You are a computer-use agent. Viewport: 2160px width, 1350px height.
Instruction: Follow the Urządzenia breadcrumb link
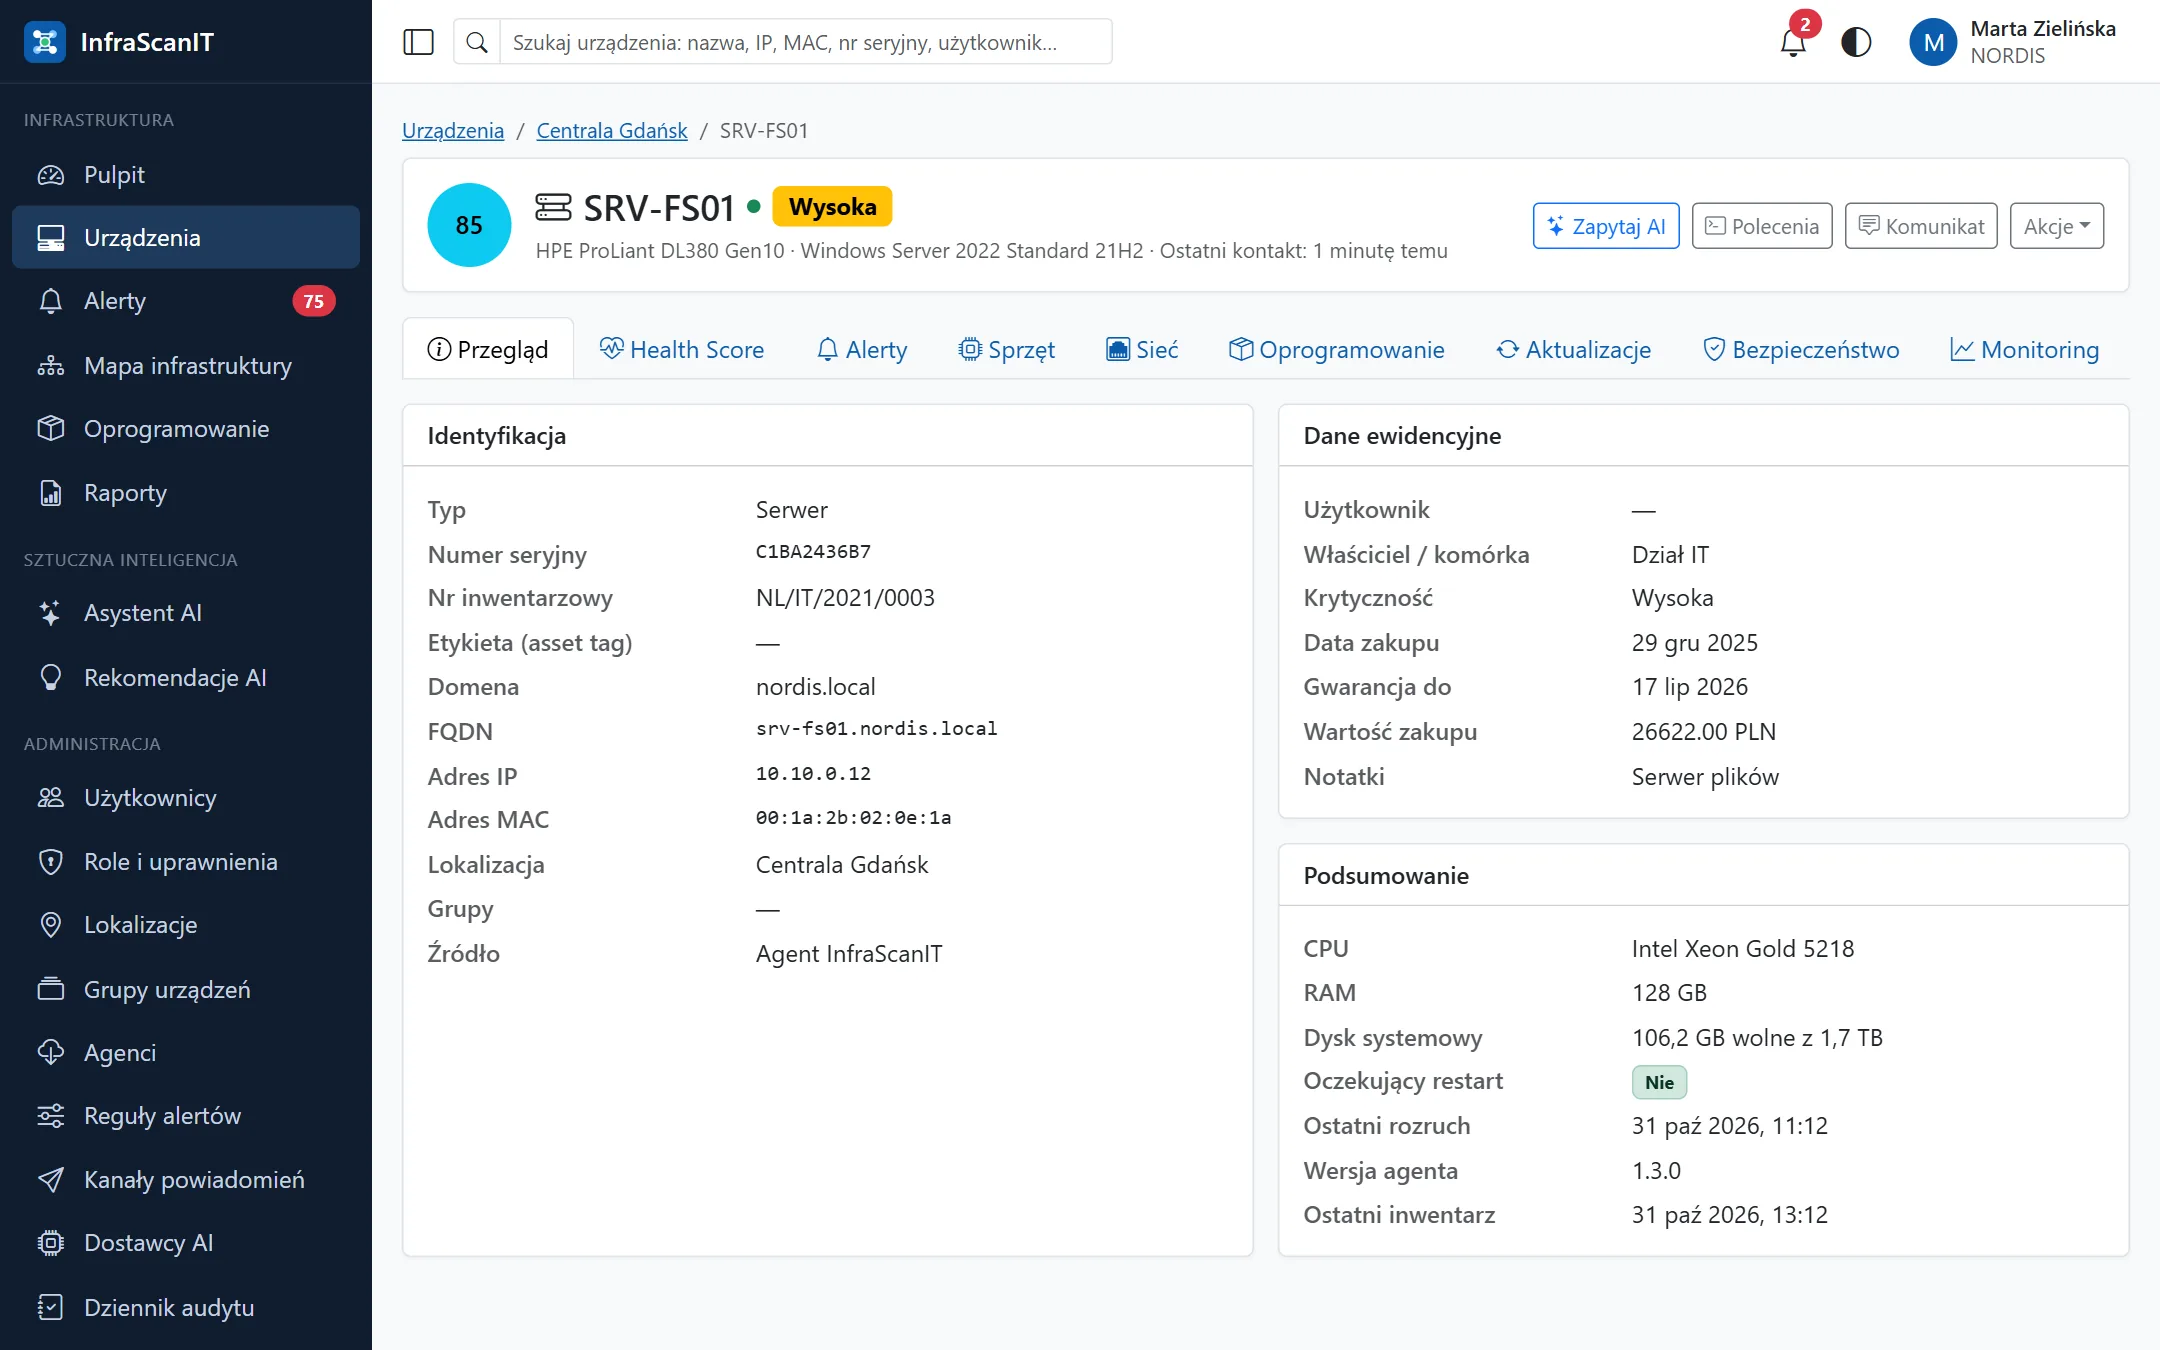point(453,131)
